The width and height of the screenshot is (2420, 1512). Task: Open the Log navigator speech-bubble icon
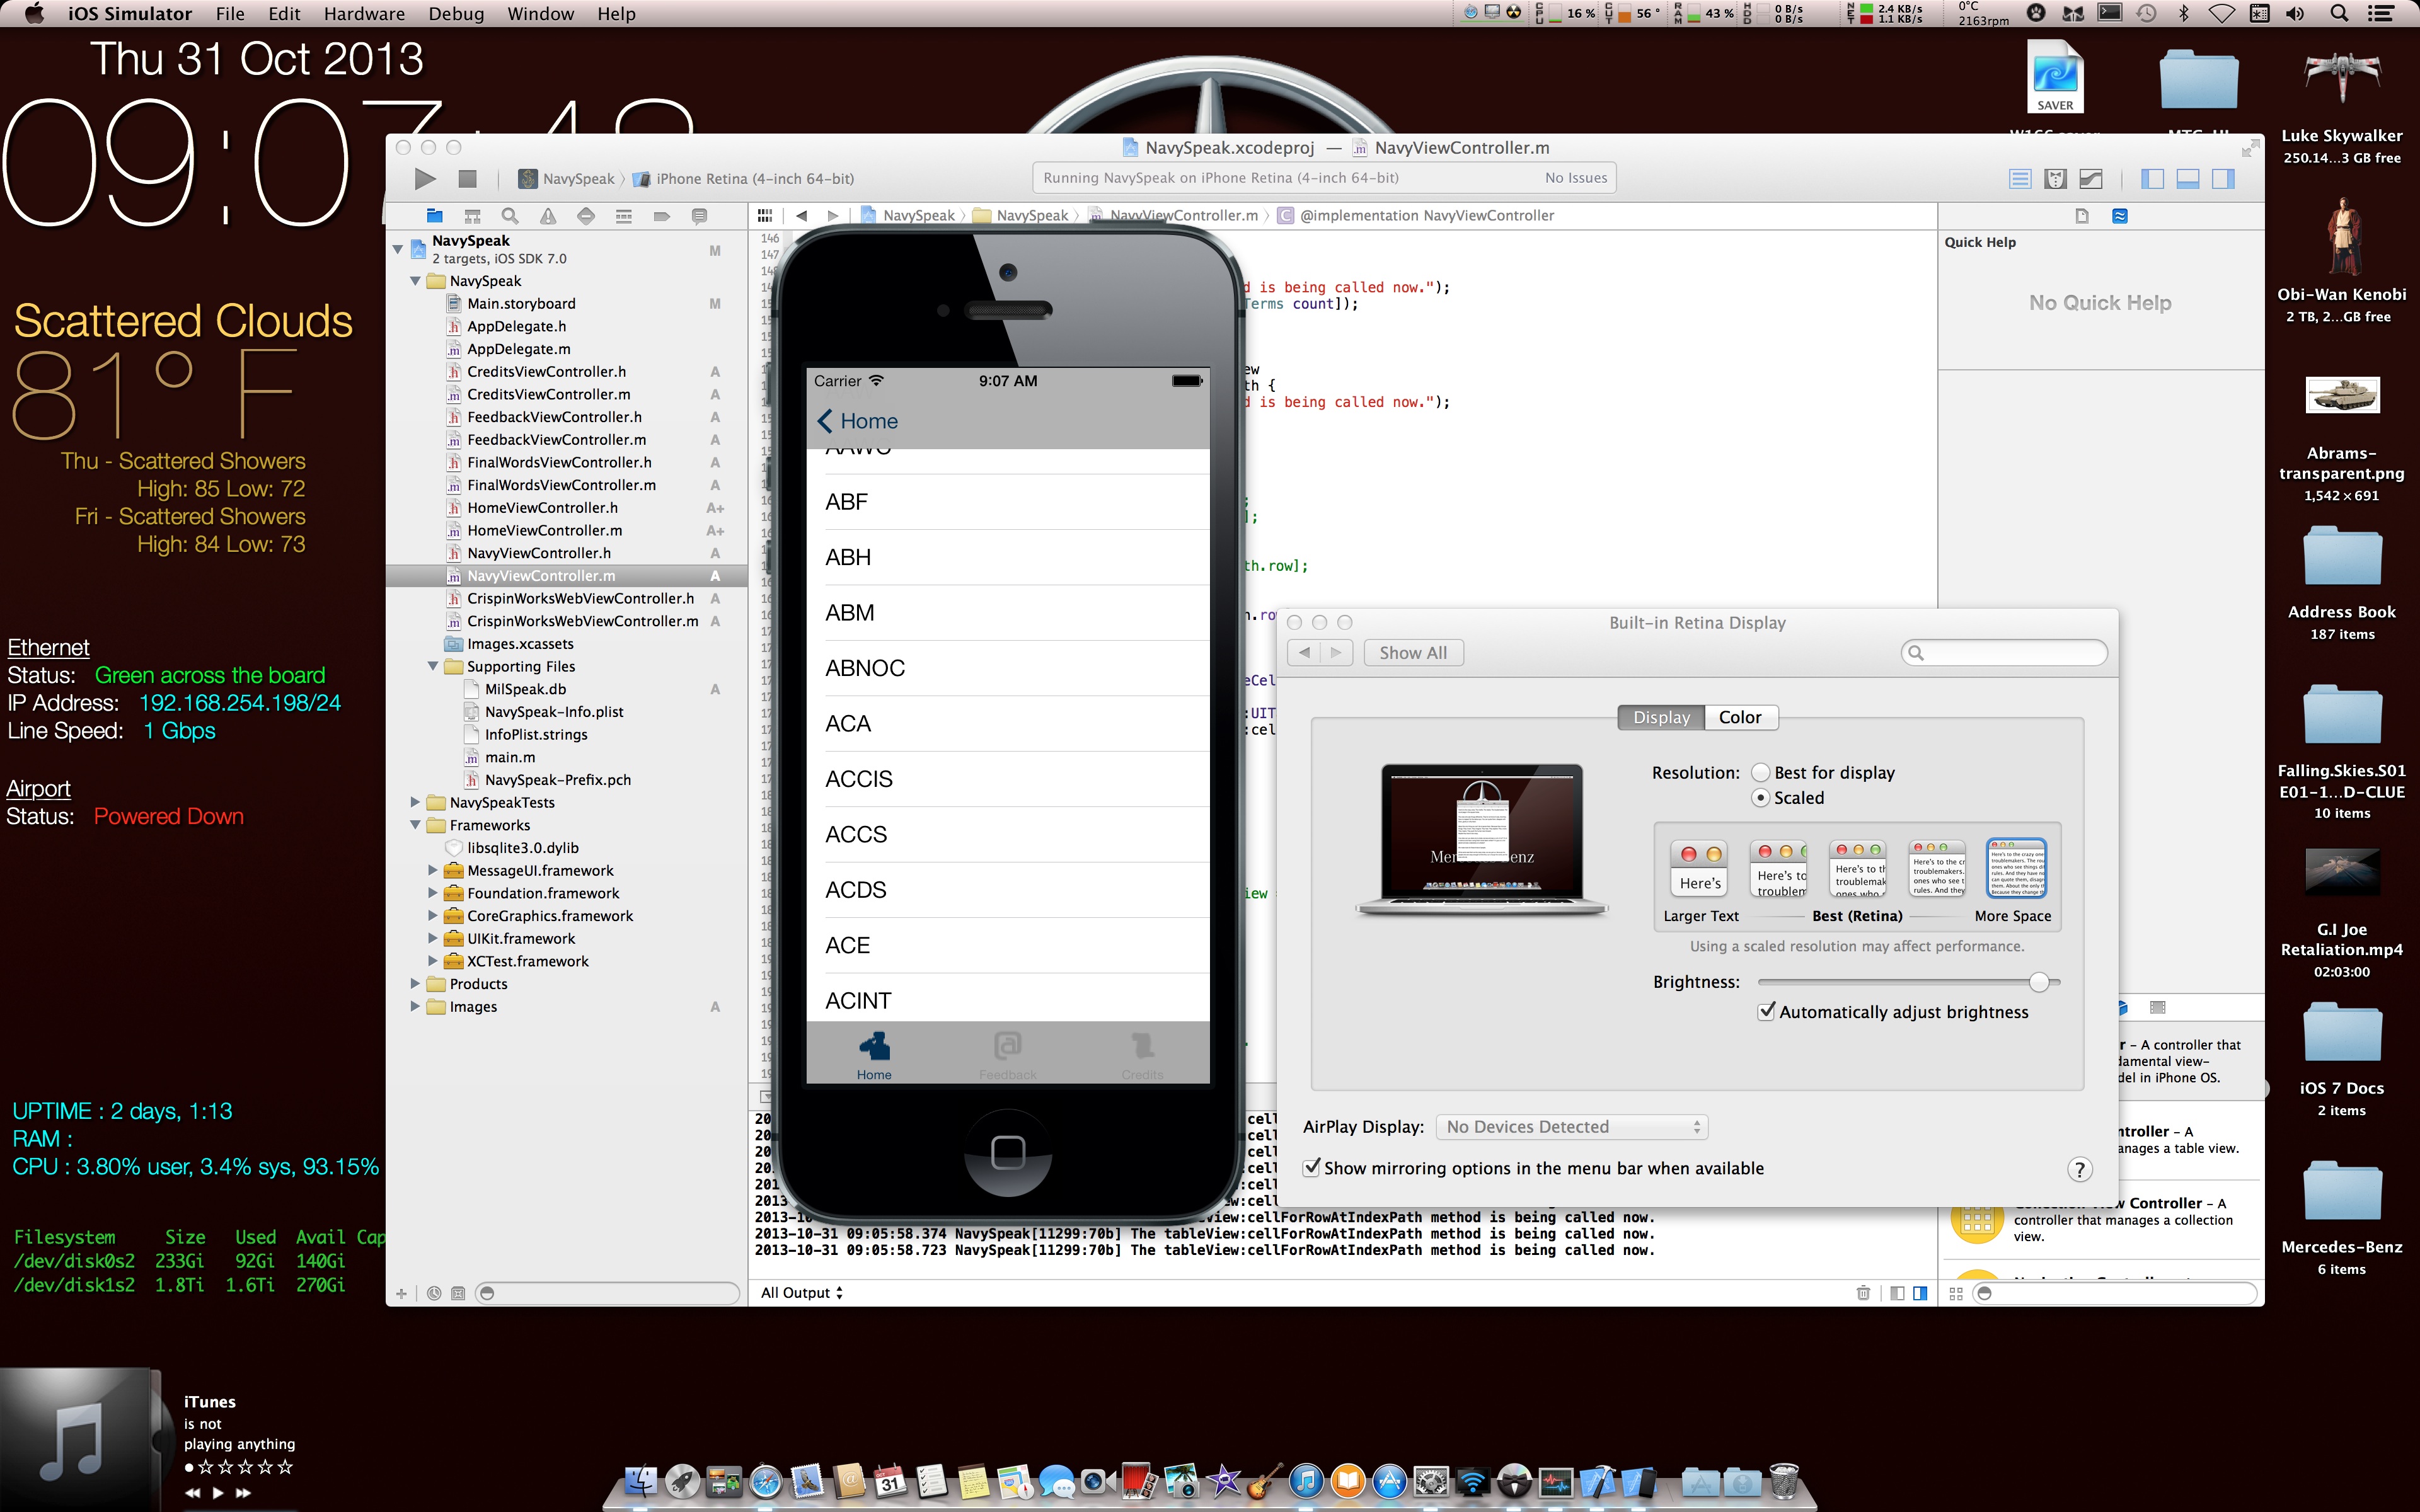(x=700, y=215)
